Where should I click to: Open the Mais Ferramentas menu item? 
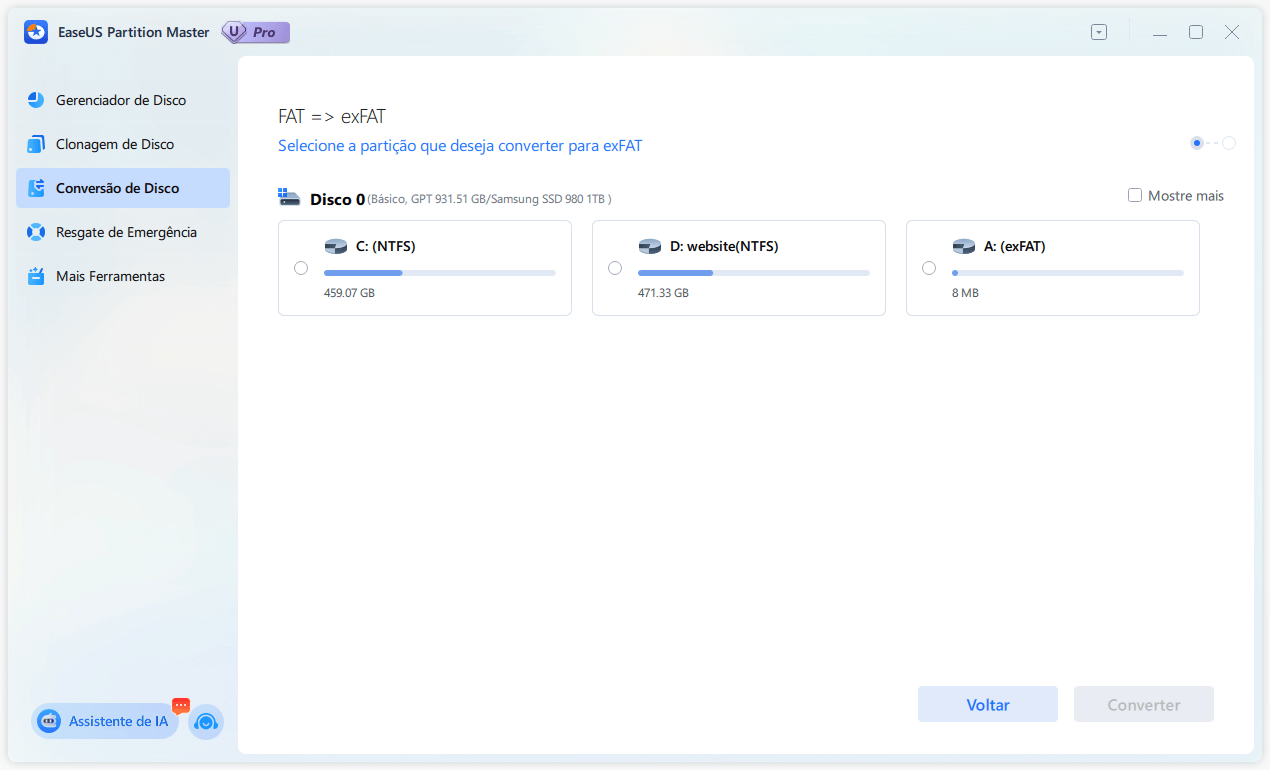pos(110,276)
